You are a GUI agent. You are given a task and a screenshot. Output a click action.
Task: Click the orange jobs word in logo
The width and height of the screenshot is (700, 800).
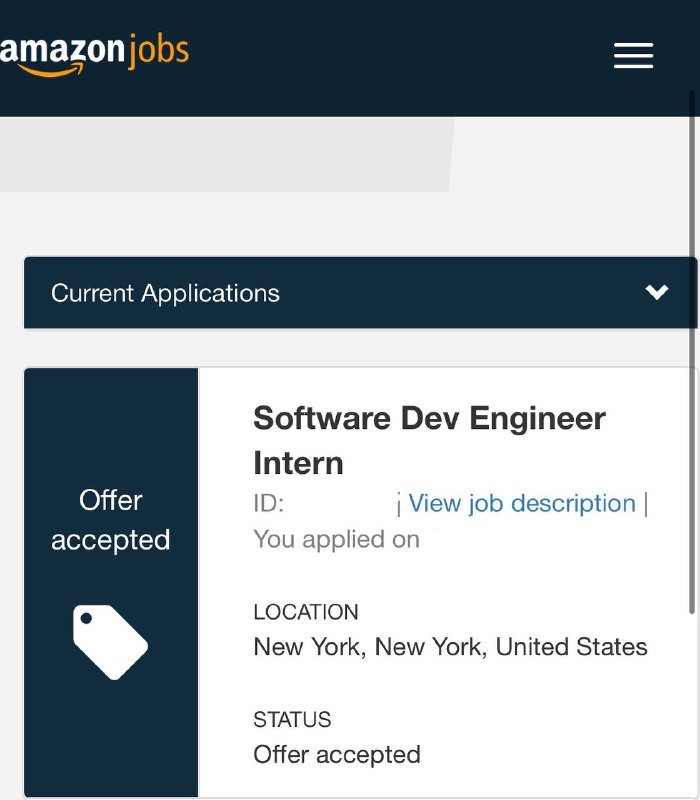pyautogui.click(x=158, y=52)
